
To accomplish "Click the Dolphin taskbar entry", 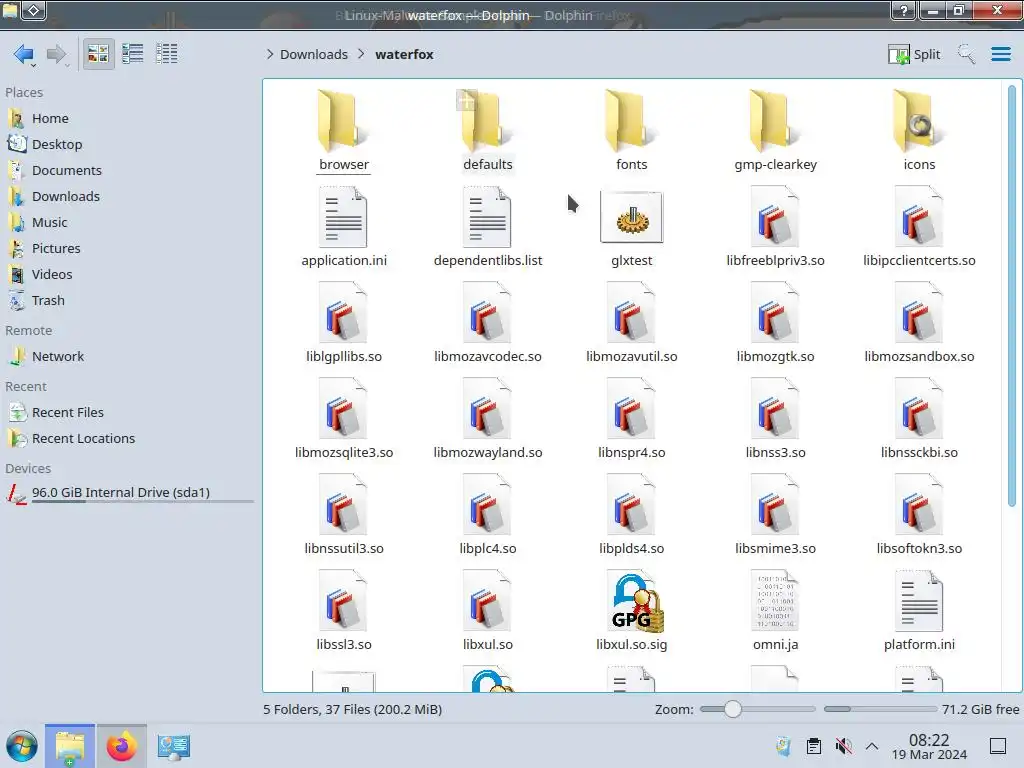I will pyautogui.click(x=70, y=746).
